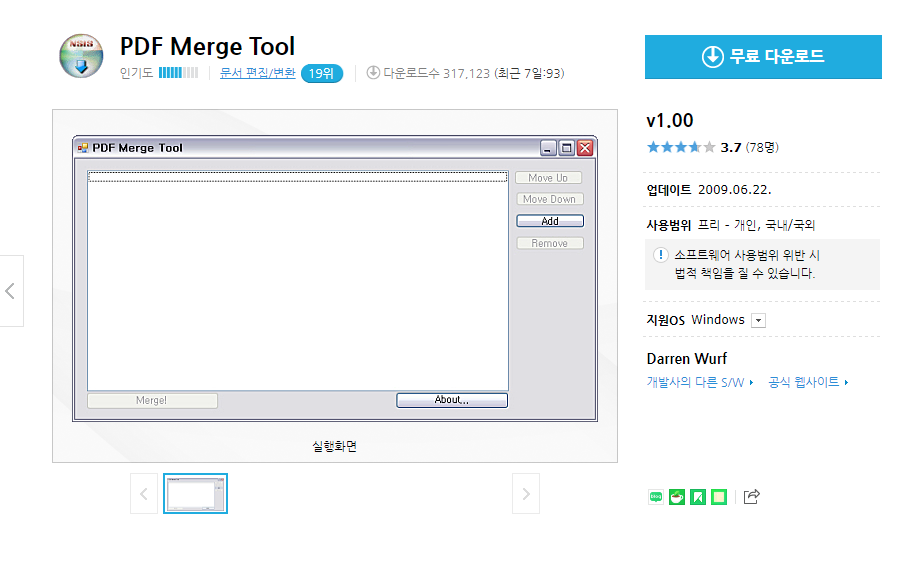The width and height of the screenshot is (909, 565).
Task: Click Move Down button in screenshot
Action: (550, 199)
